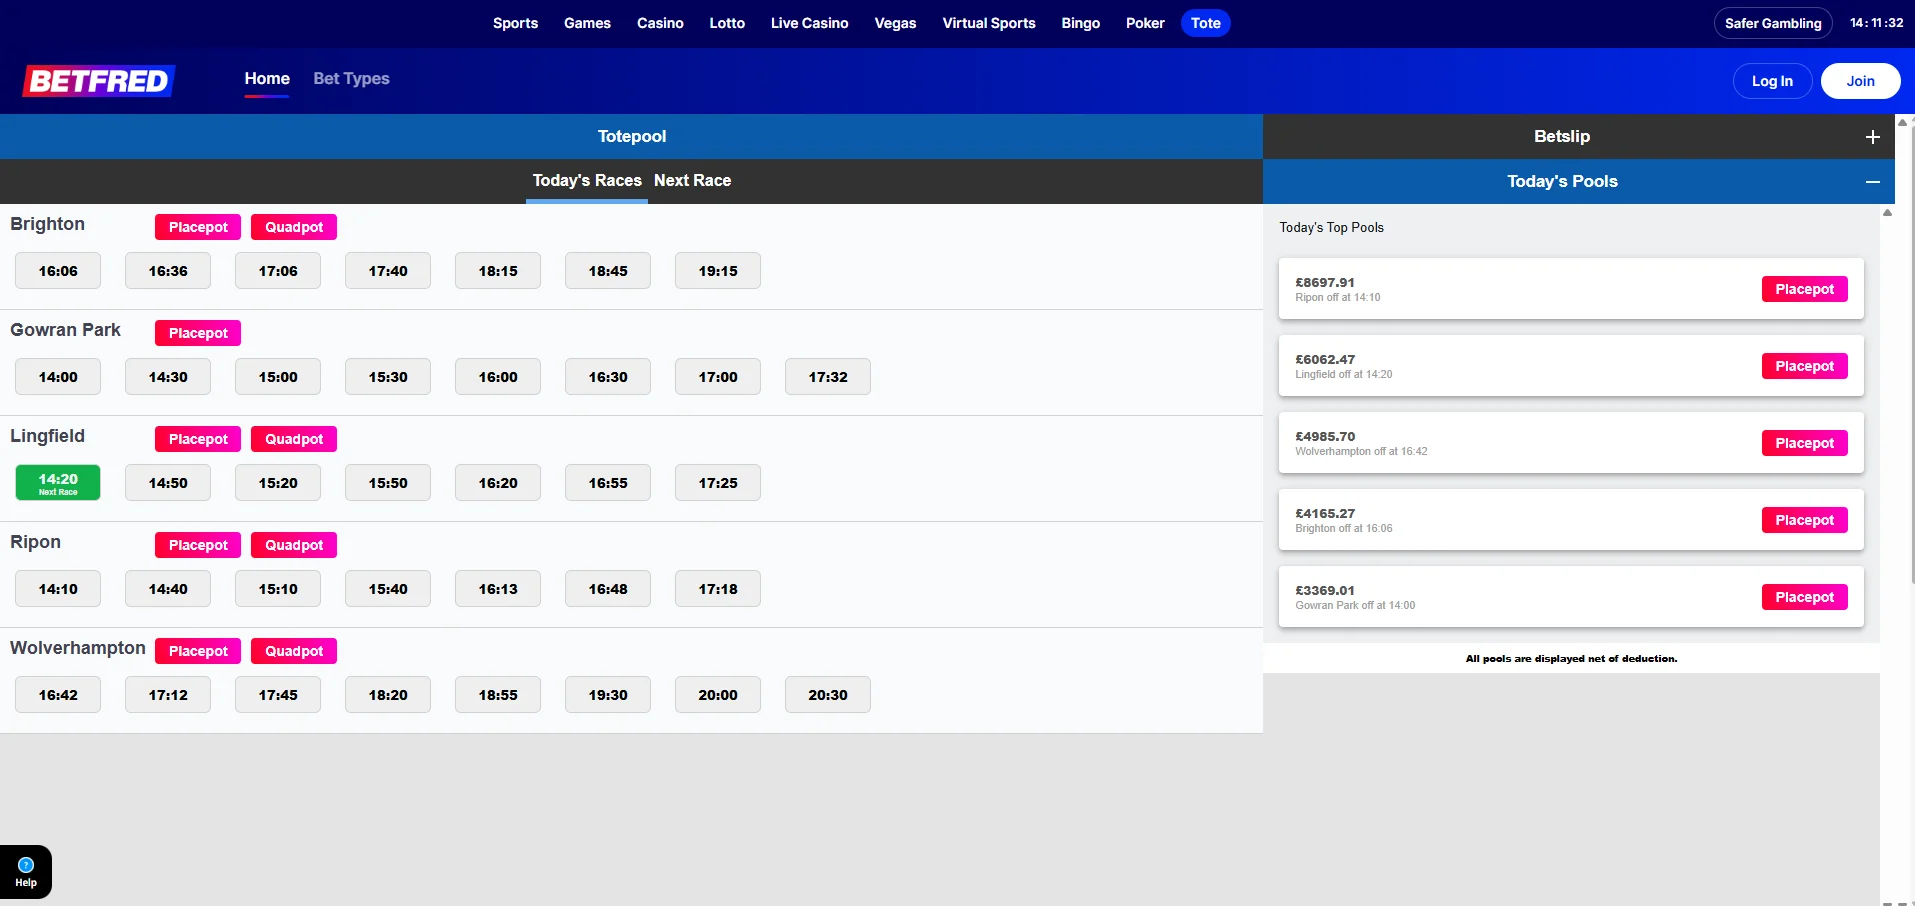Select Wolverhampton 16:42 race
The image size is (1915, 906).
click(58, 695)
